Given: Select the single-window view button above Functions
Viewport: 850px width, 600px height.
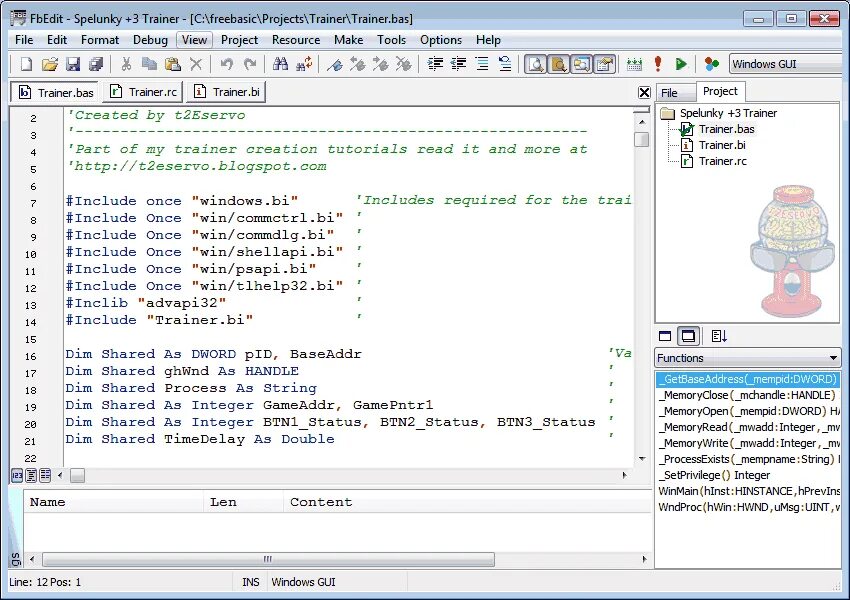Looking at the screenshot, I should coord(665,336).
